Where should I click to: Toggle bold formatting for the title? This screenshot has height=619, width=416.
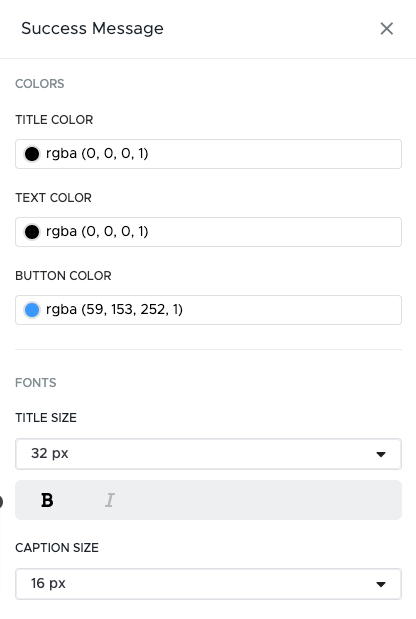pos(47,500)
